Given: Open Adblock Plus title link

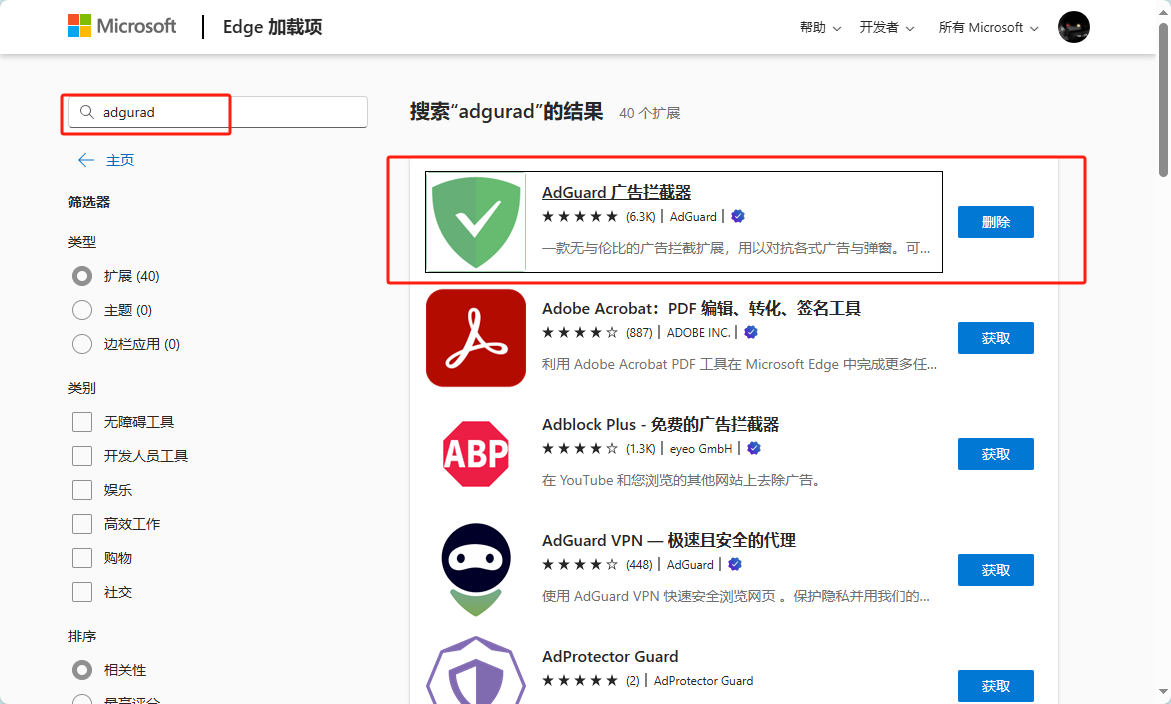Looking at the screenshot, I should click(660, 424).
